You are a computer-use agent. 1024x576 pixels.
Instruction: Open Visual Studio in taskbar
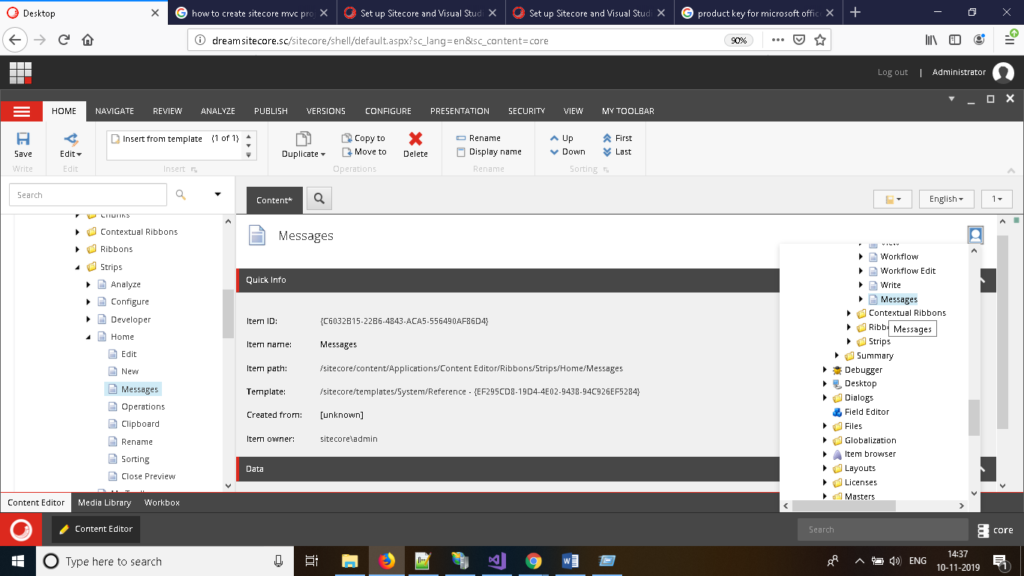pyautogui.click(x=497, y=561)
